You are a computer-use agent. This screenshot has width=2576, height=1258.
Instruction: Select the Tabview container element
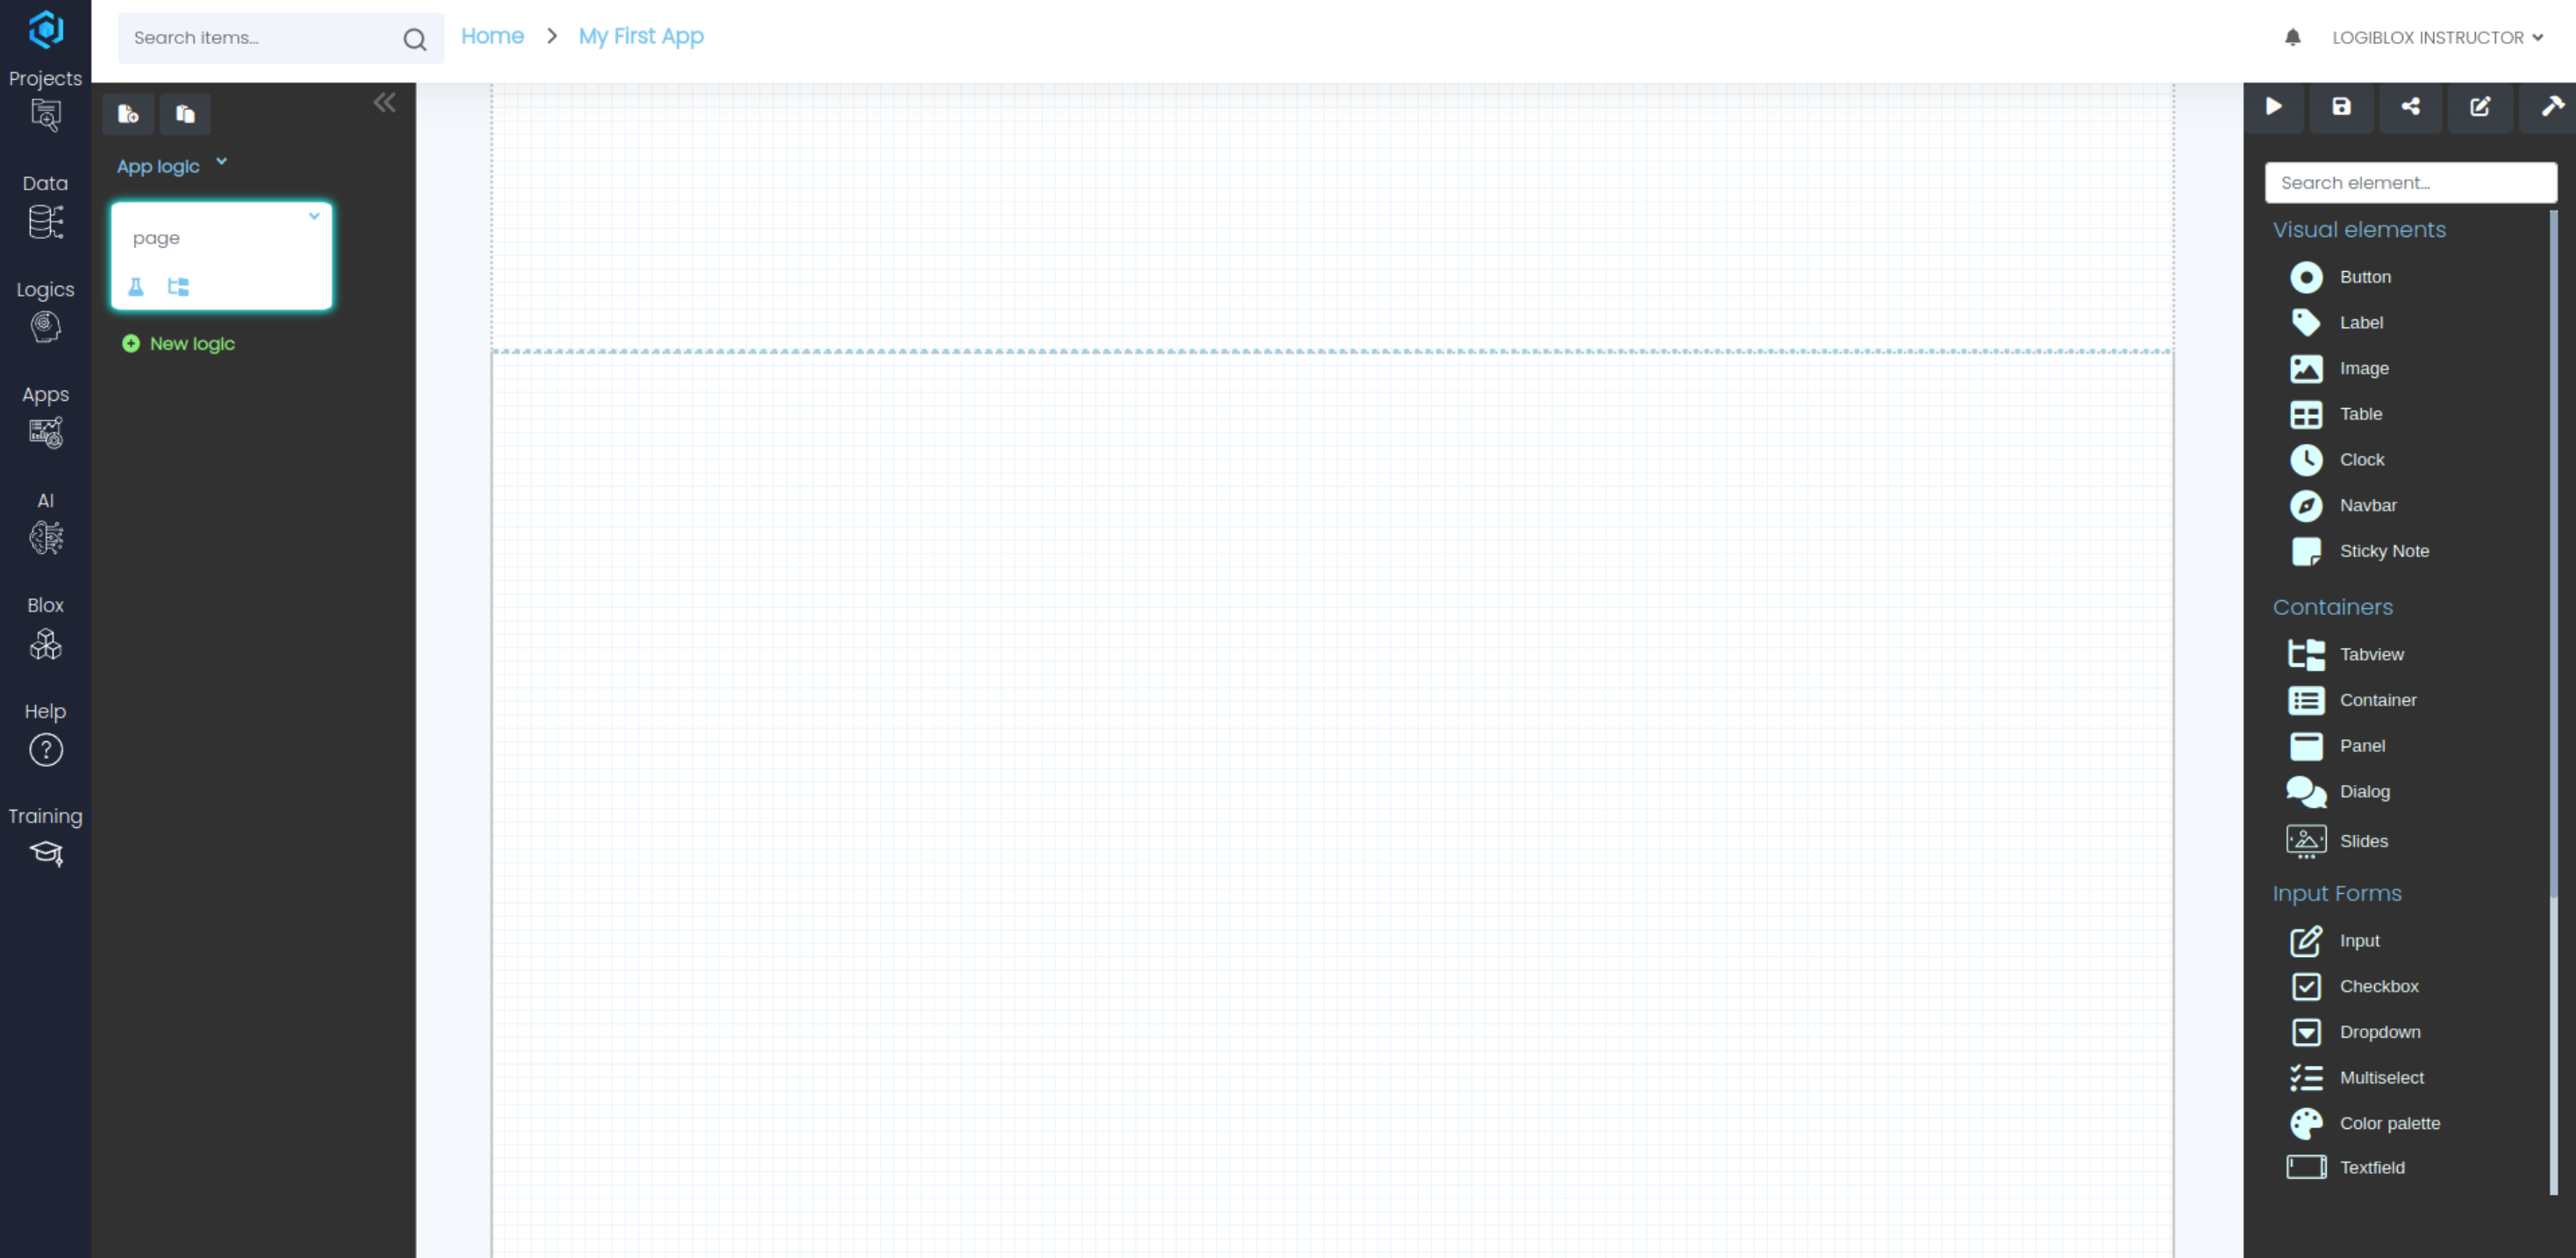2370,655
